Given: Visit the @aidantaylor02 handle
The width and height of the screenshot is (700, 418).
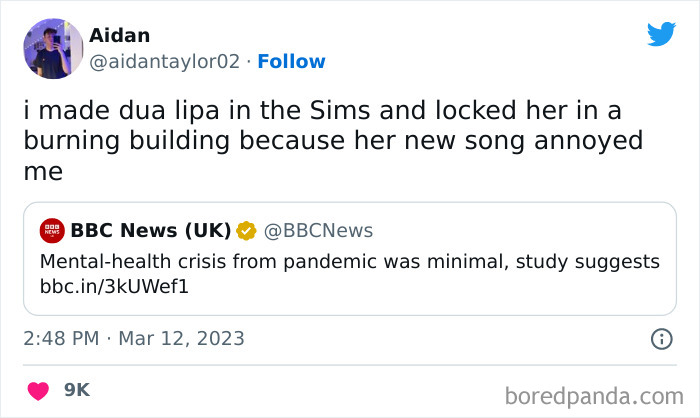Looking at the screenshot, I should (165, 61).
